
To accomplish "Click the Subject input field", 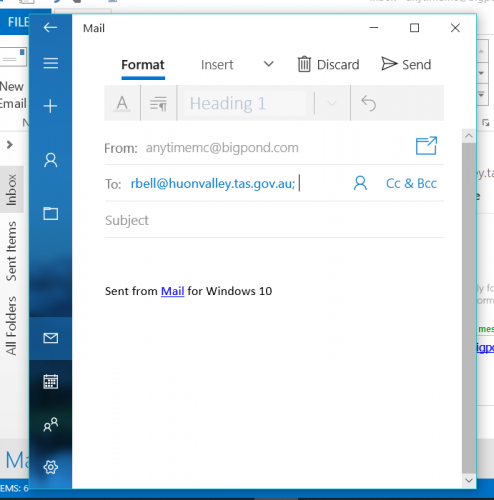I will pos(274,220).
